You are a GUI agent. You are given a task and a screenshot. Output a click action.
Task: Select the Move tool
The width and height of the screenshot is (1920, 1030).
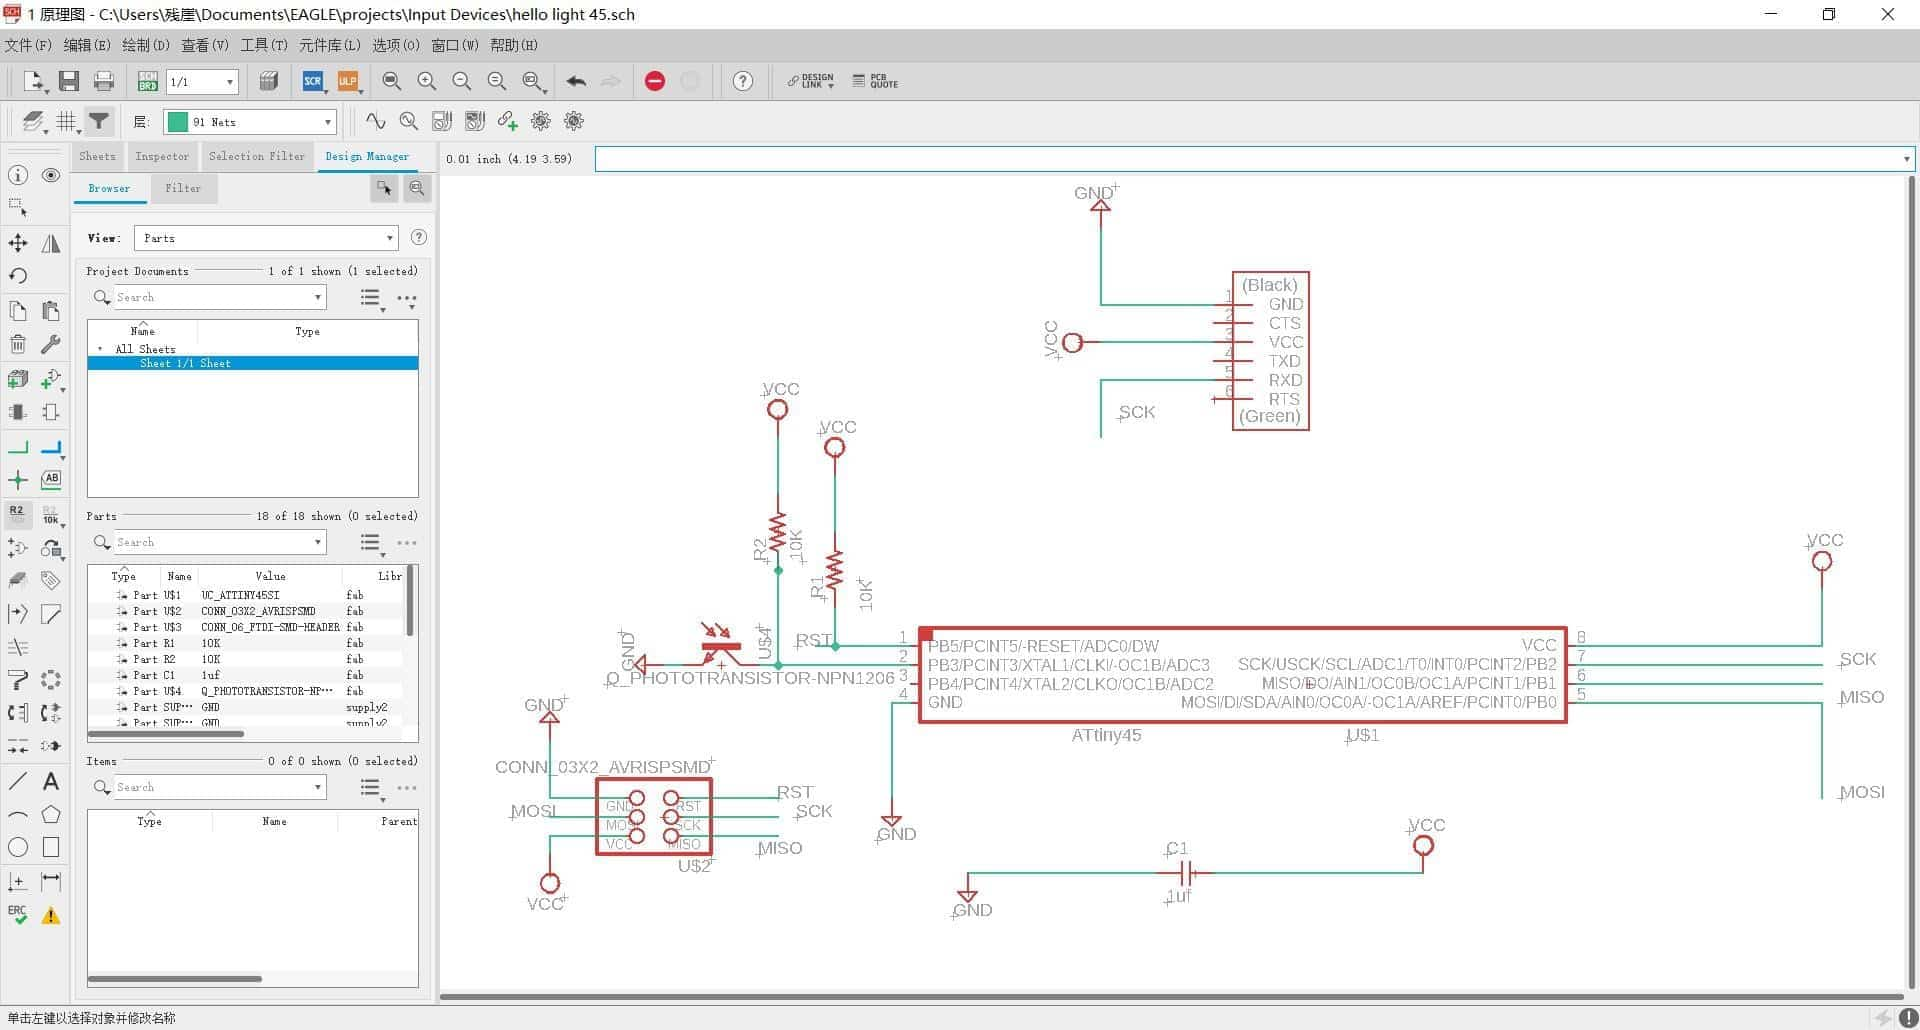coord(18,243)
